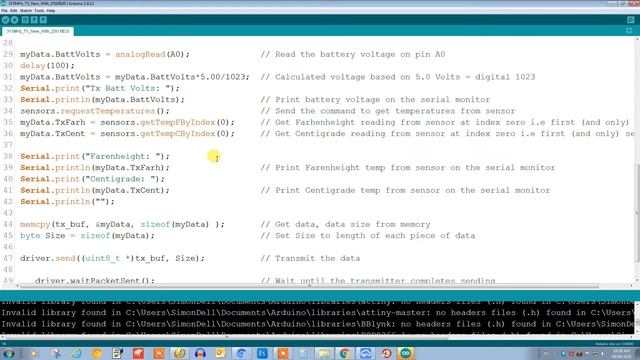Click the Upload arrow icon
640x360 pixels.
click(x=15, y=20)
